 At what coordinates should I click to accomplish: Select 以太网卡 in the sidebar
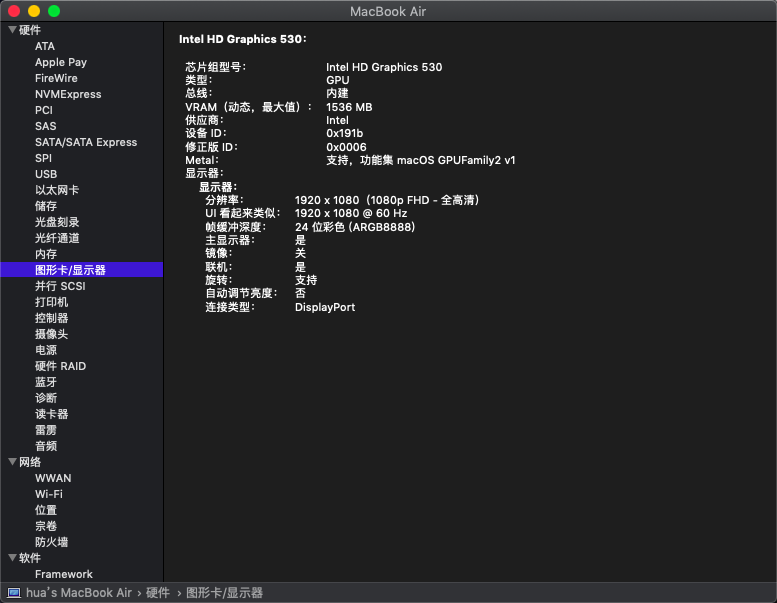click(x=57, y=190)
